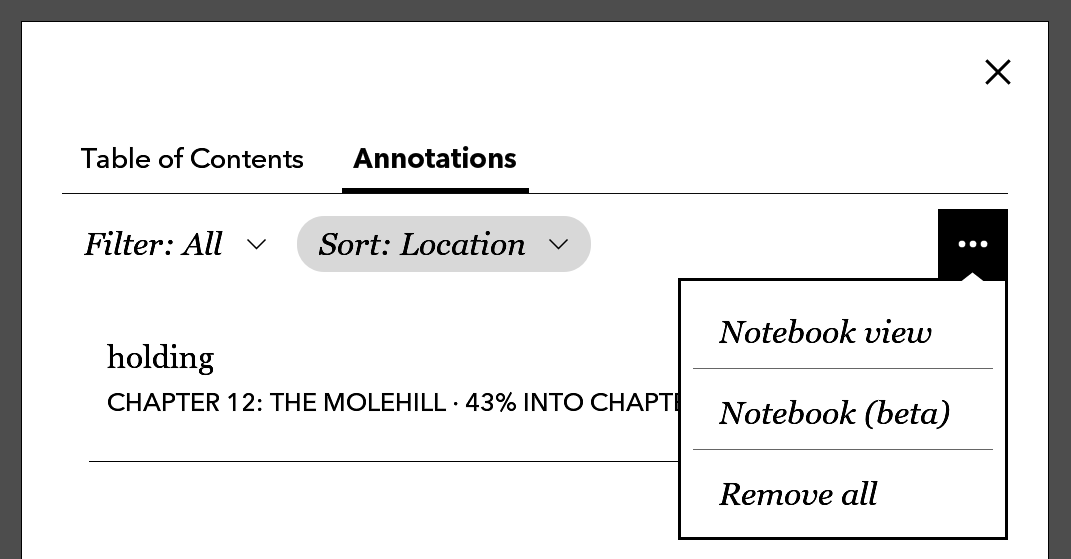The height and width of the screenshot is (559, 1071).
Task: Click the dimmed backdrop outside the dialog
Action: [10, 300]
